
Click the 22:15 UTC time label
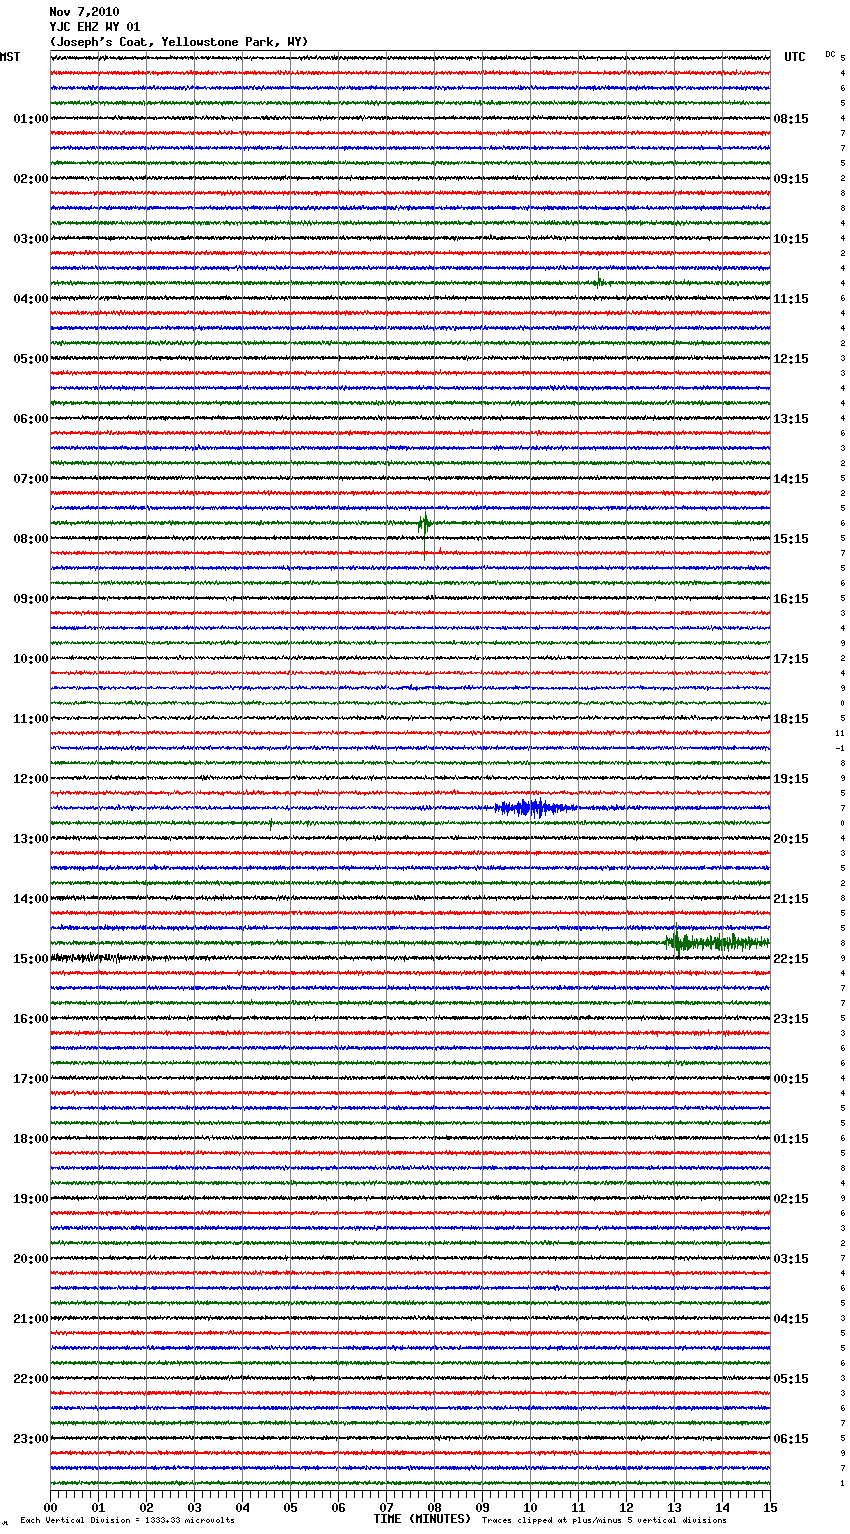(791, 959)
